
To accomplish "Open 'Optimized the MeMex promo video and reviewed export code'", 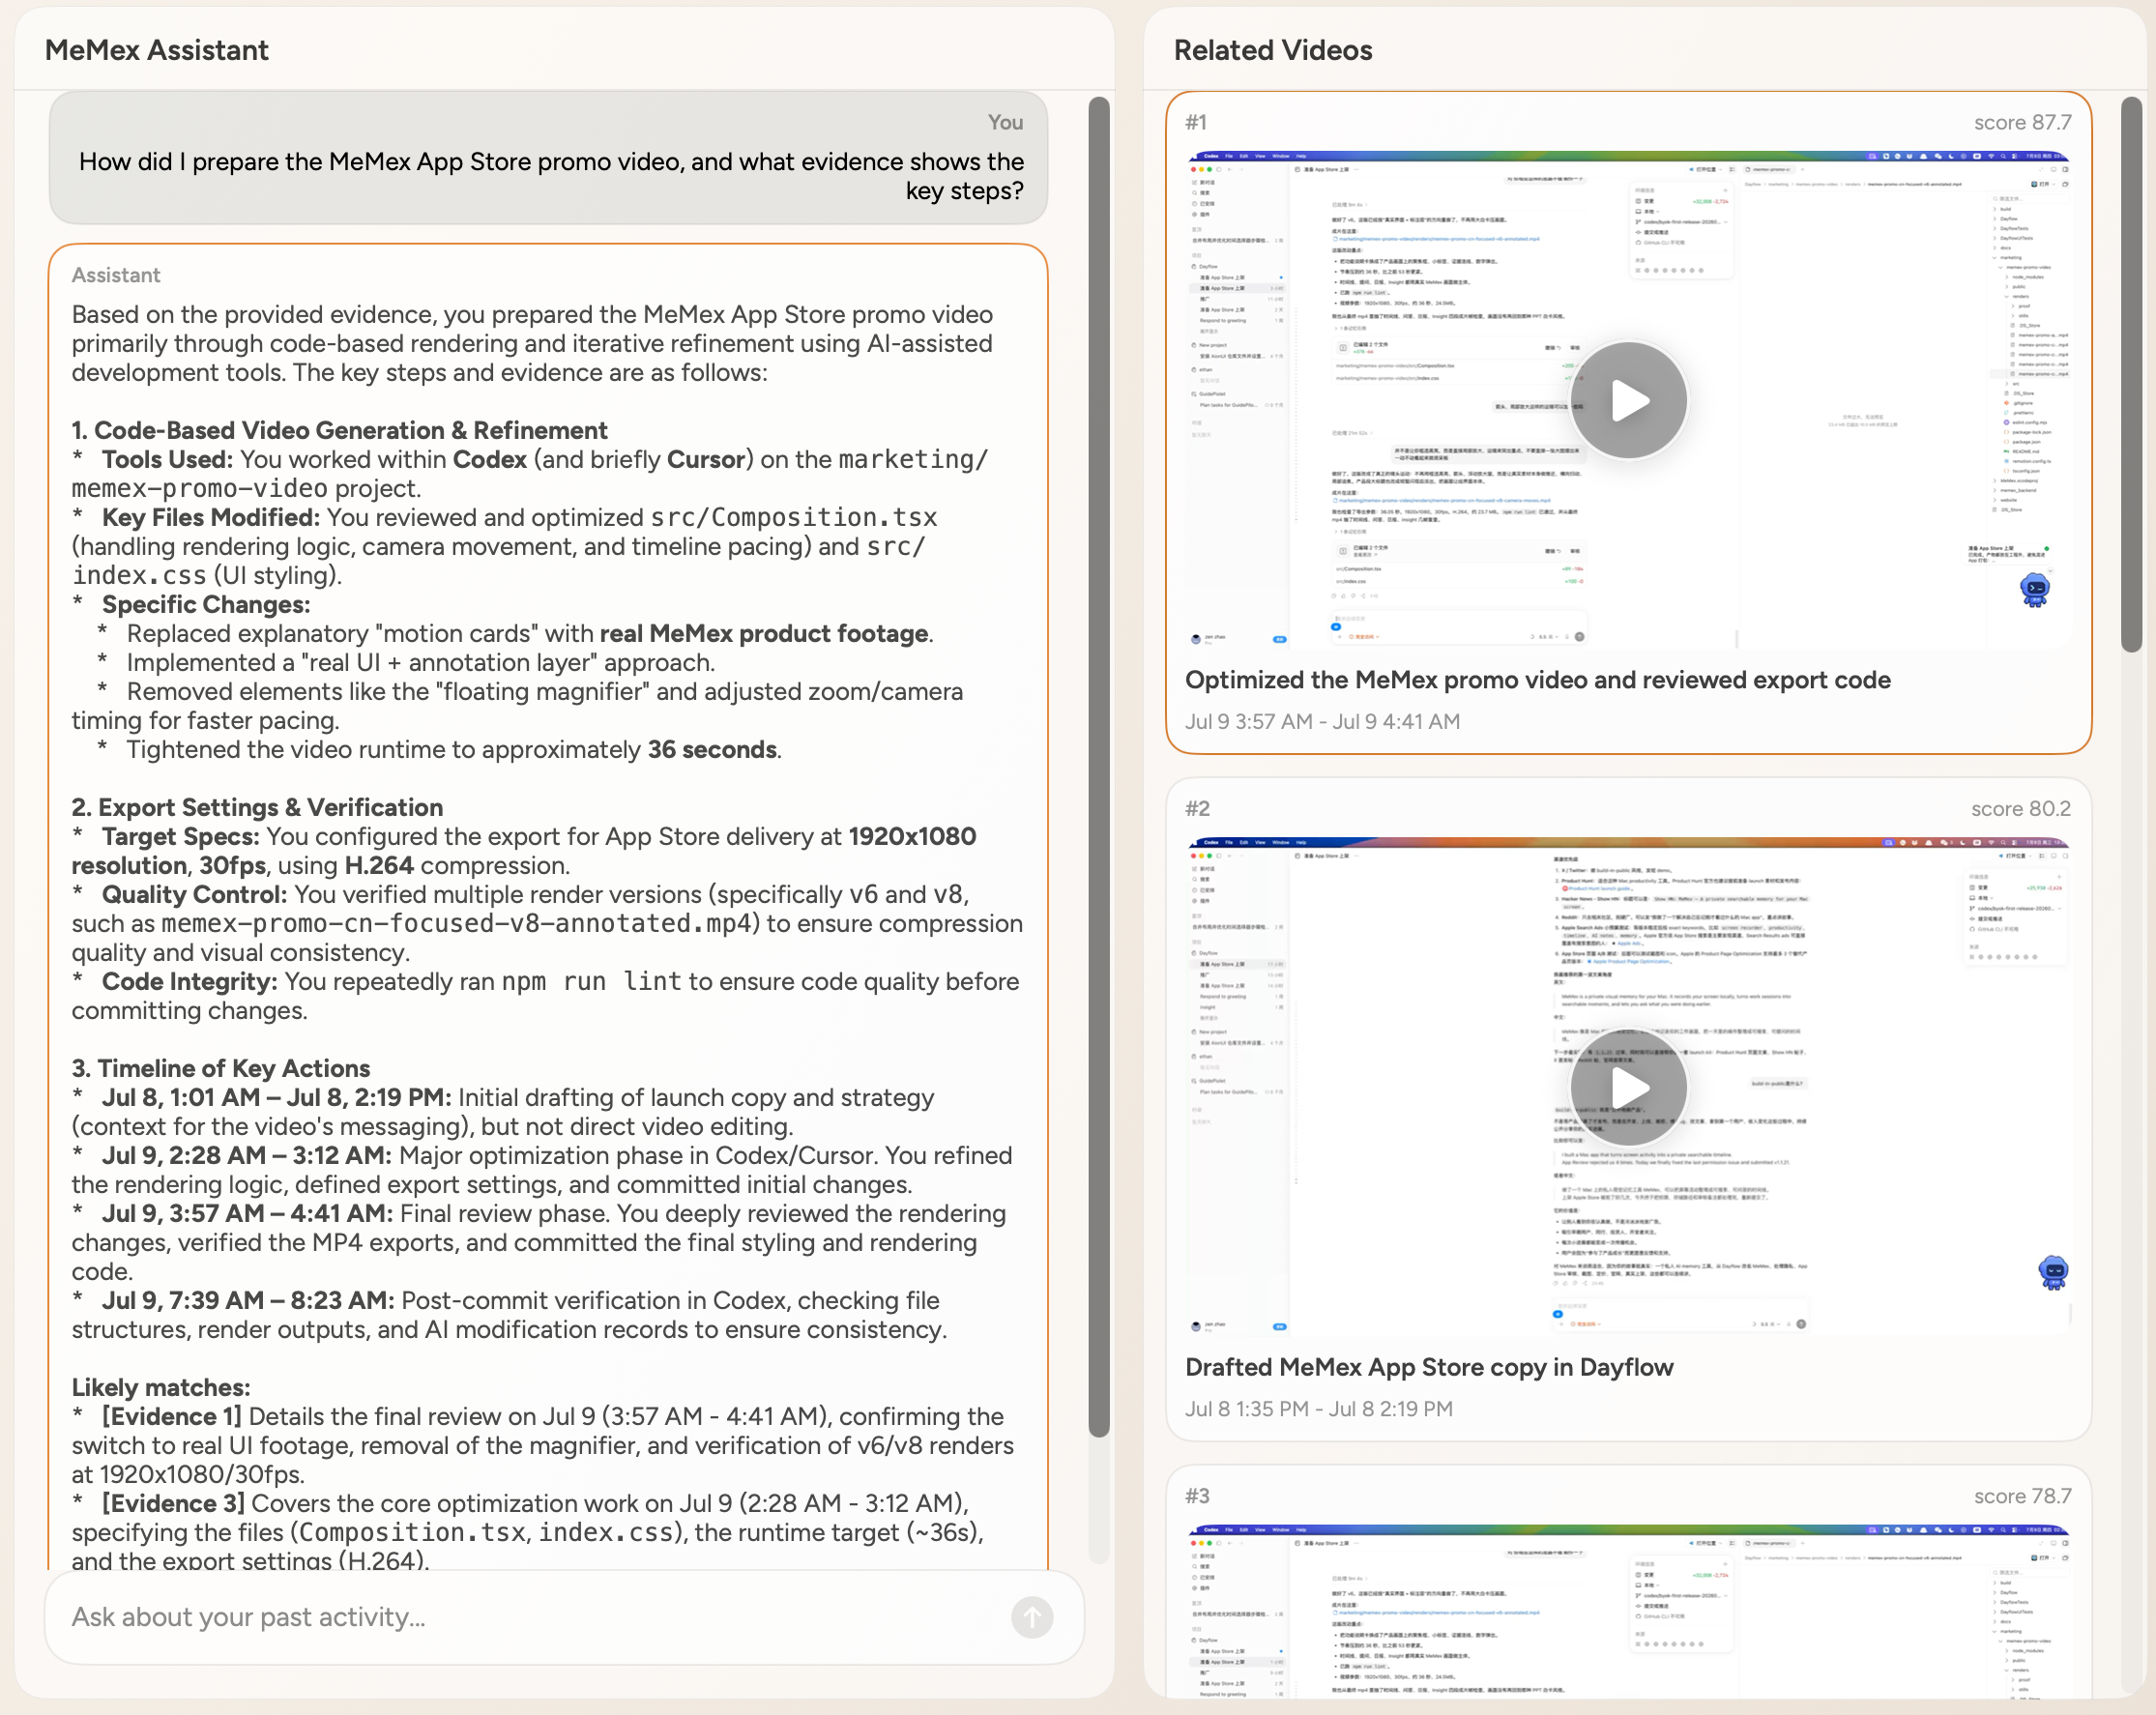I will pyautogui.click(x=1537, y=680).
